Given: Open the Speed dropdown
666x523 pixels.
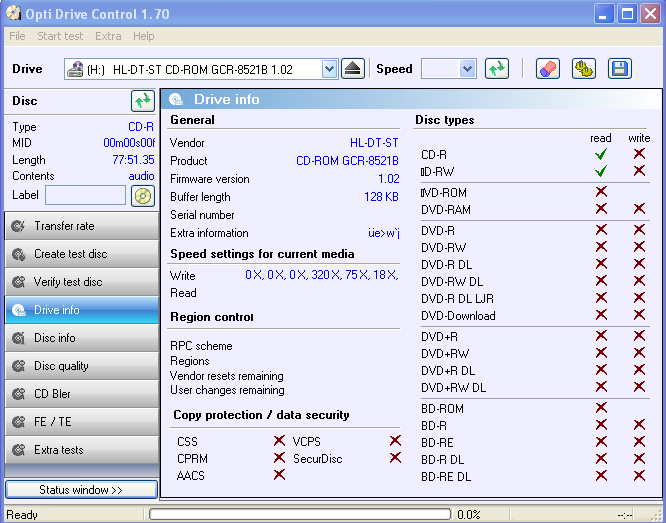Looking at the screenshot, I should pos(467,69).
